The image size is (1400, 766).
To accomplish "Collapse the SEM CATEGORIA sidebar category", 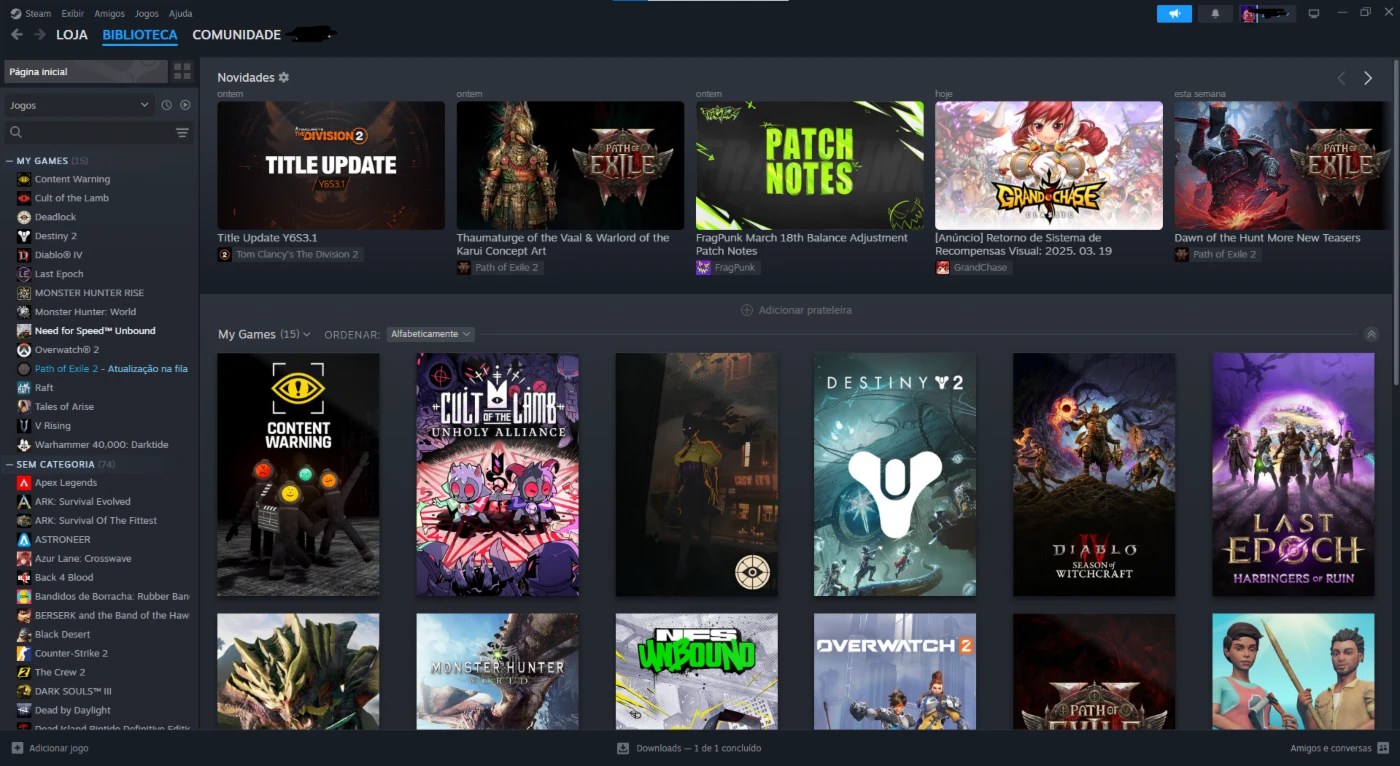I will (9, 464).
